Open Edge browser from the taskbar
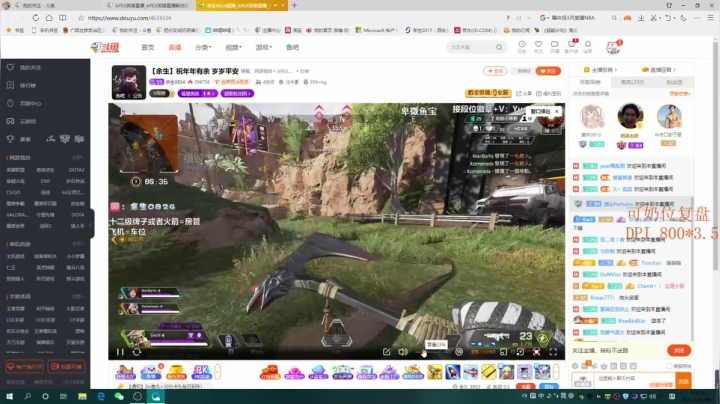The image size is (720, 404). [x=101, y=396]
